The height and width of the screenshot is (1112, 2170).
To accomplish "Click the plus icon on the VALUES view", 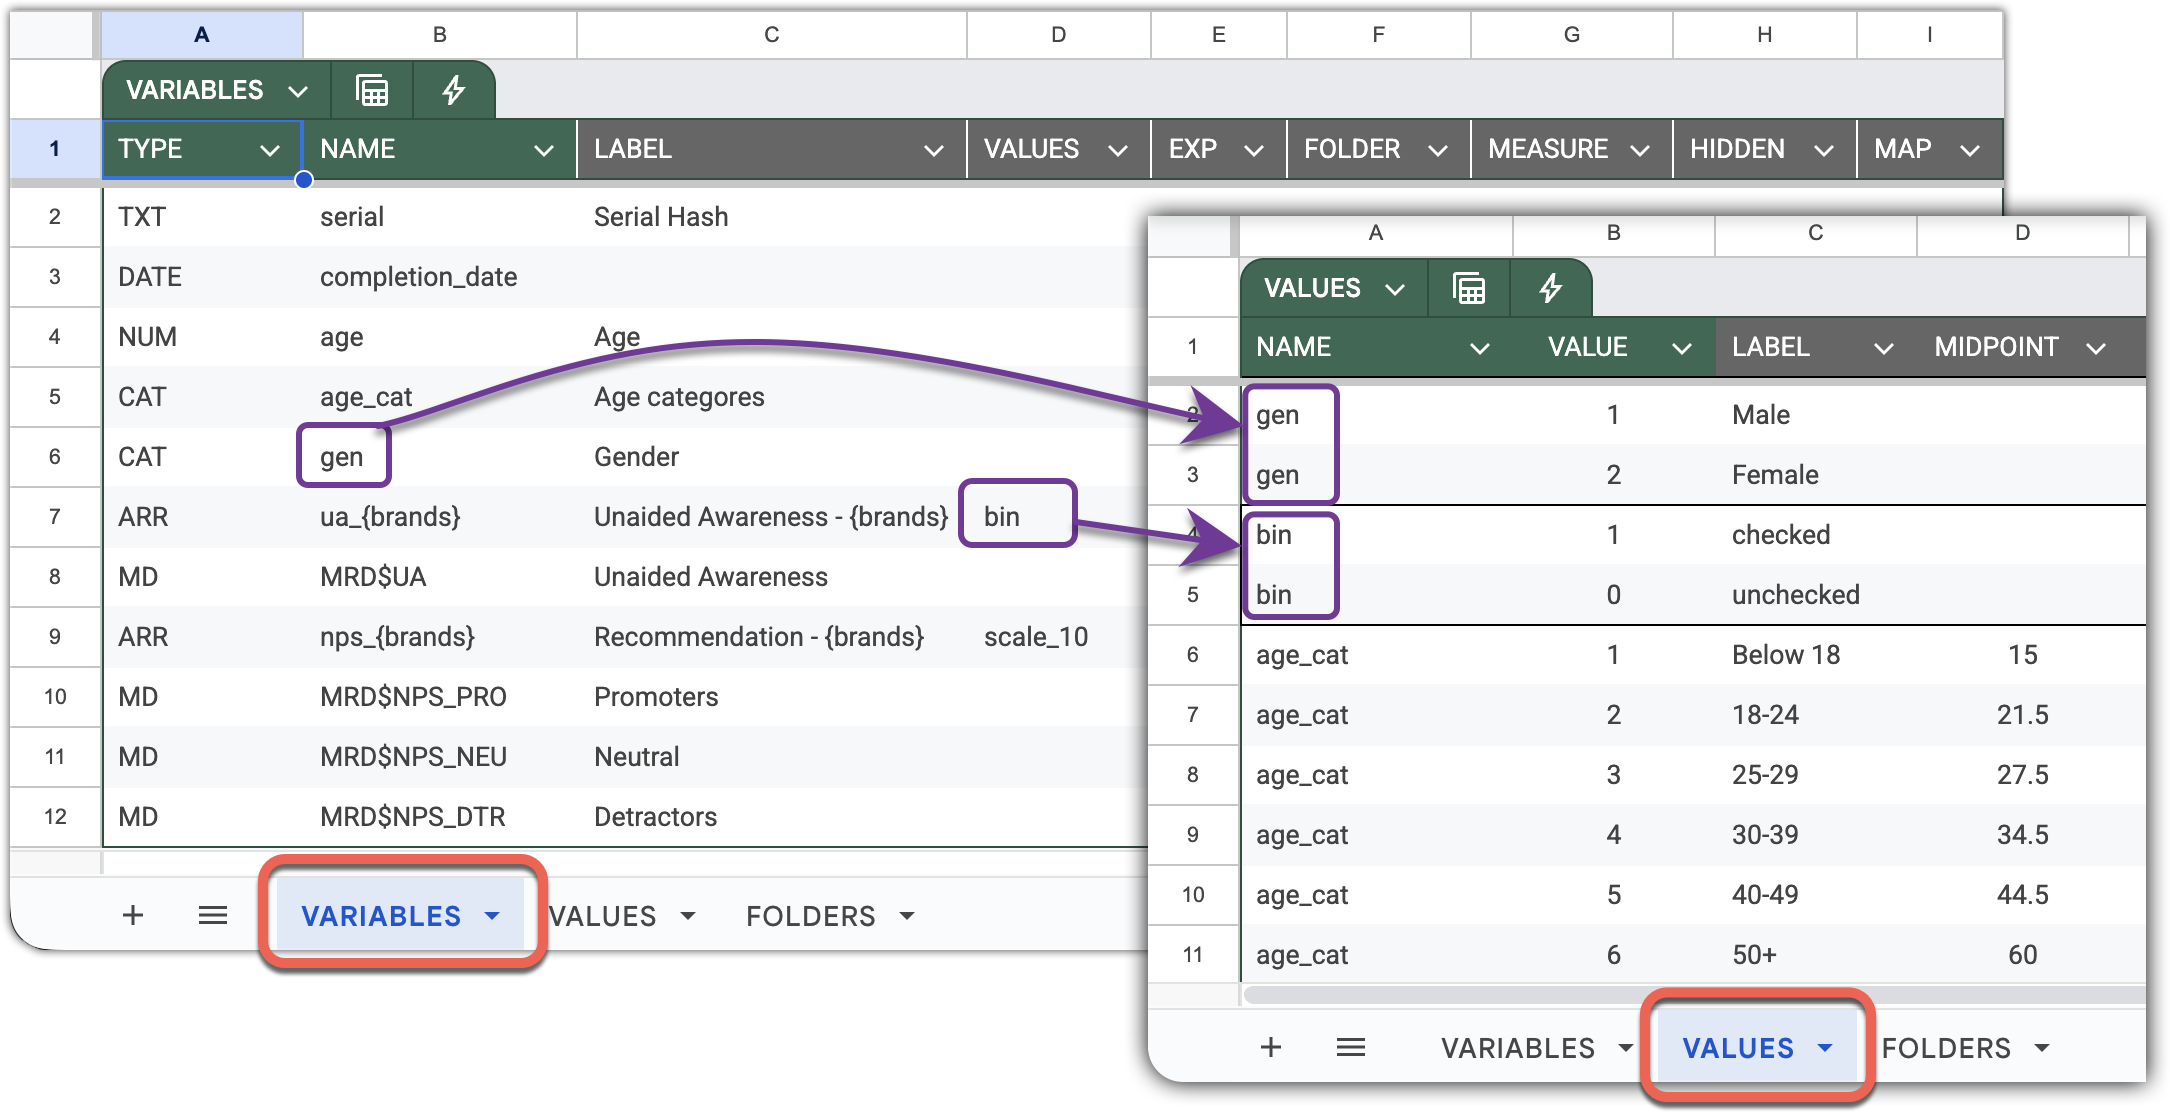I will 1272,1047.
